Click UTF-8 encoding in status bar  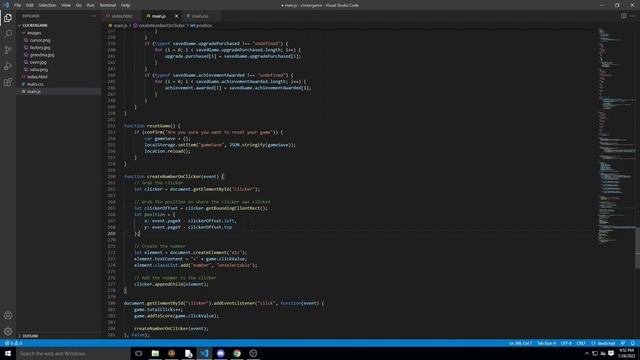click(x=566, y=343)
